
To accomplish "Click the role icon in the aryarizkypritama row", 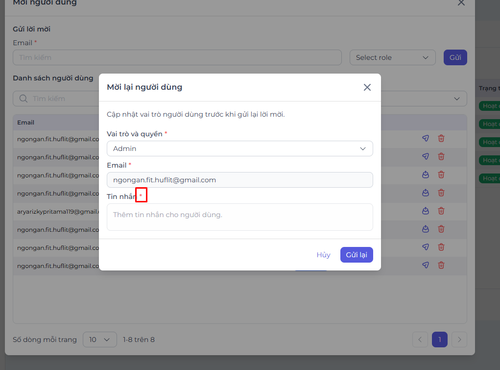I will tap(425, 211).
